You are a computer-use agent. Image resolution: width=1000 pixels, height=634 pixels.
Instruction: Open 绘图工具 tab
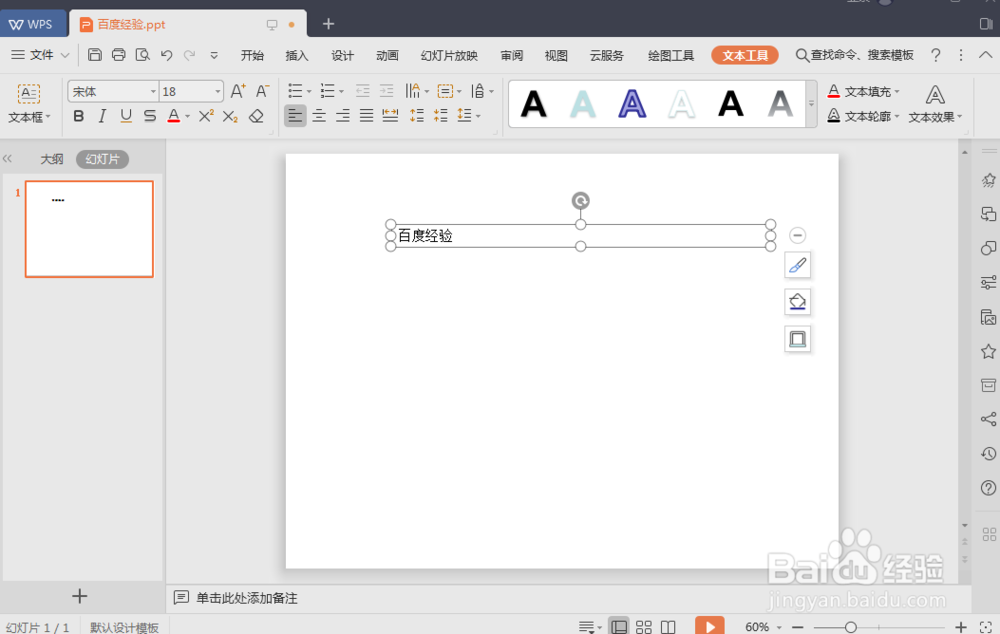click(671, 55)
